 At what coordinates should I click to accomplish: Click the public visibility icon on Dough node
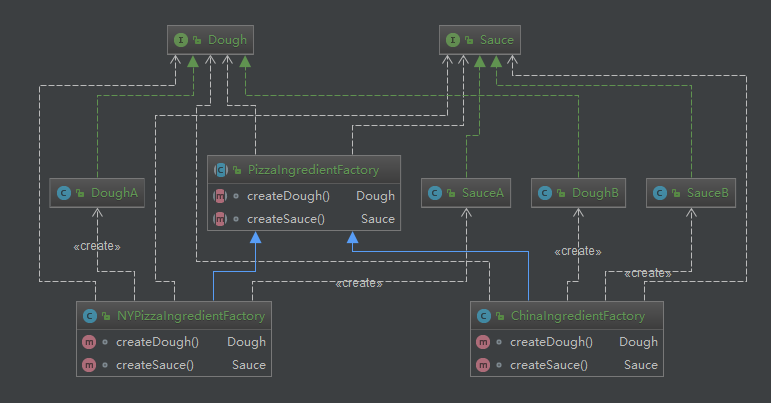[x=197, y=40]
